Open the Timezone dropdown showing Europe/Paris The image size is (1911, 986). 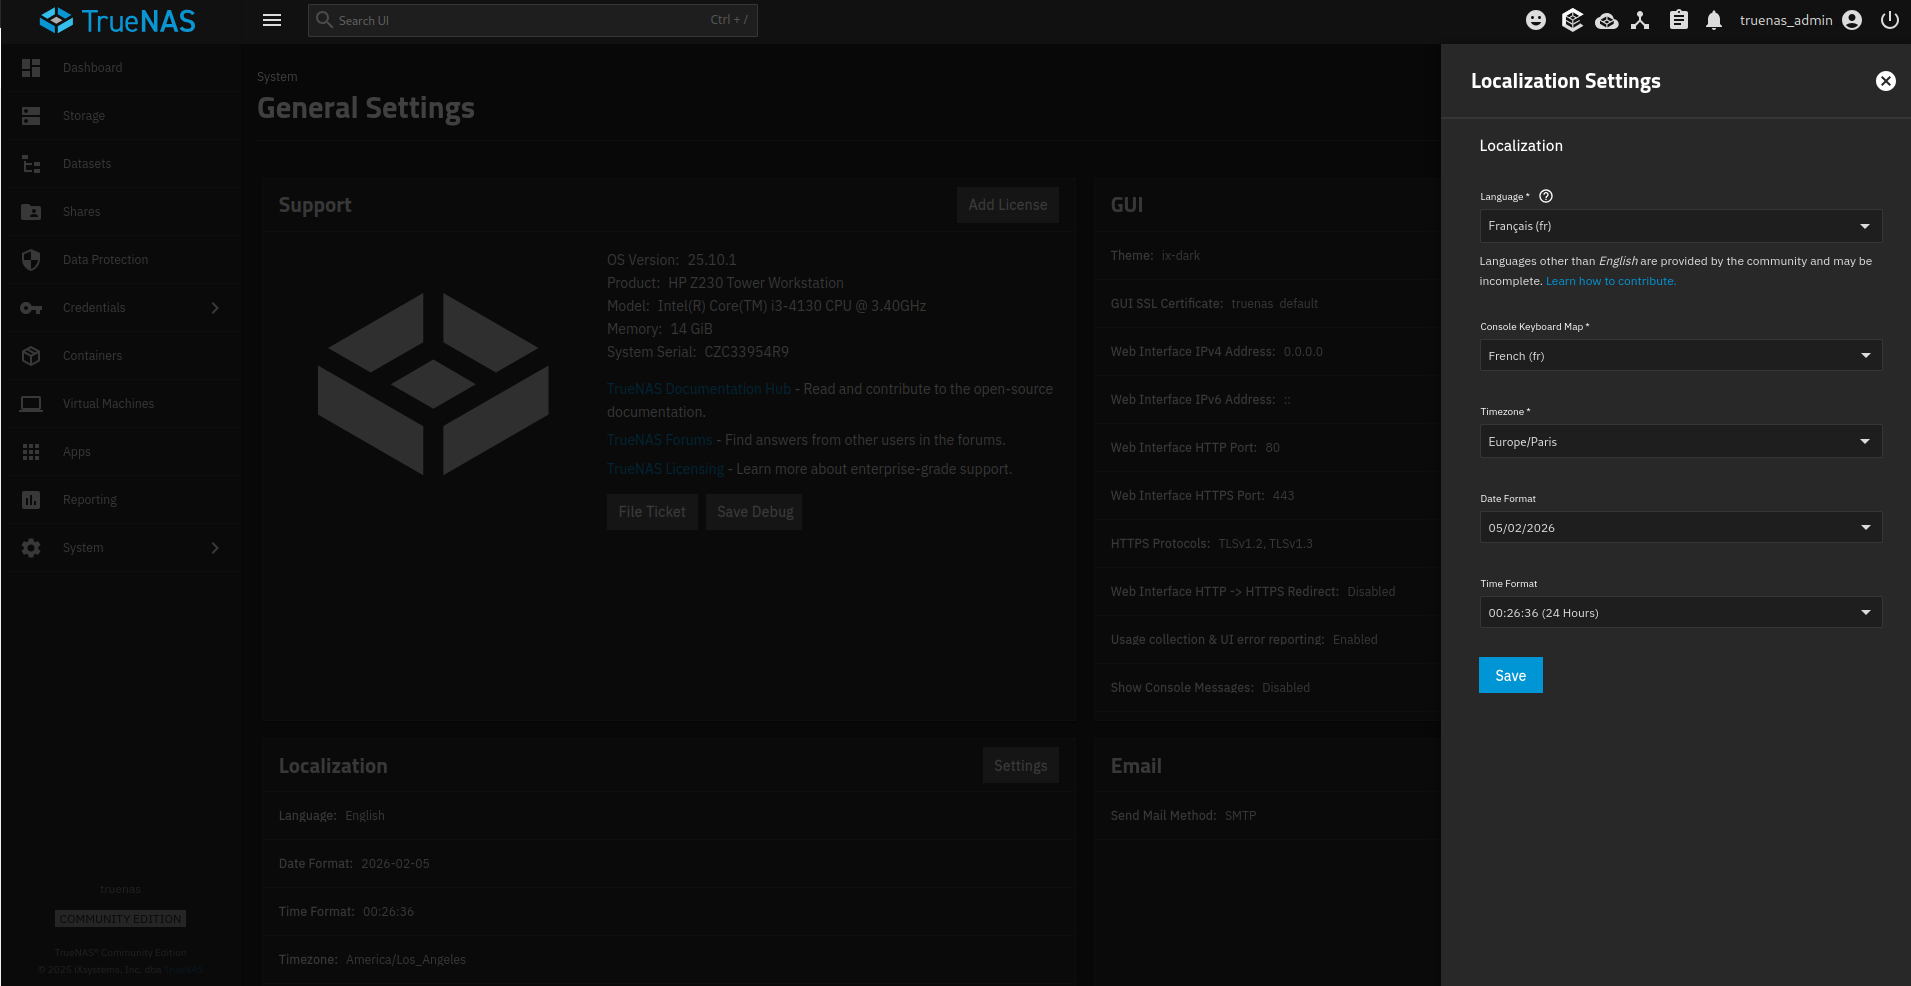[x=1680, y=442]
